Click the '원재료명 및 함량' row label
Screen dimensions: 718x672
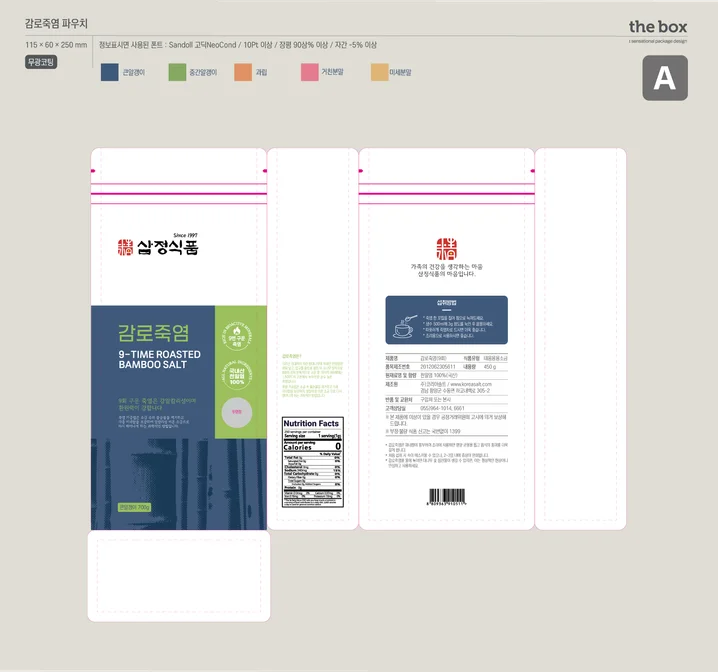[401, 375]
